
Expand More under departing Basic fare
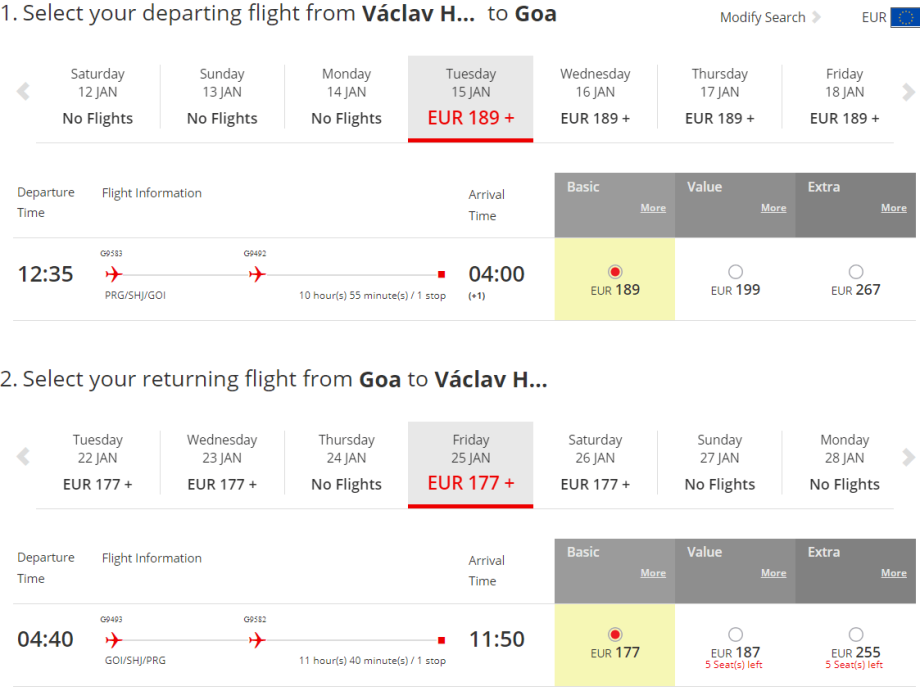tap(653, 208)
